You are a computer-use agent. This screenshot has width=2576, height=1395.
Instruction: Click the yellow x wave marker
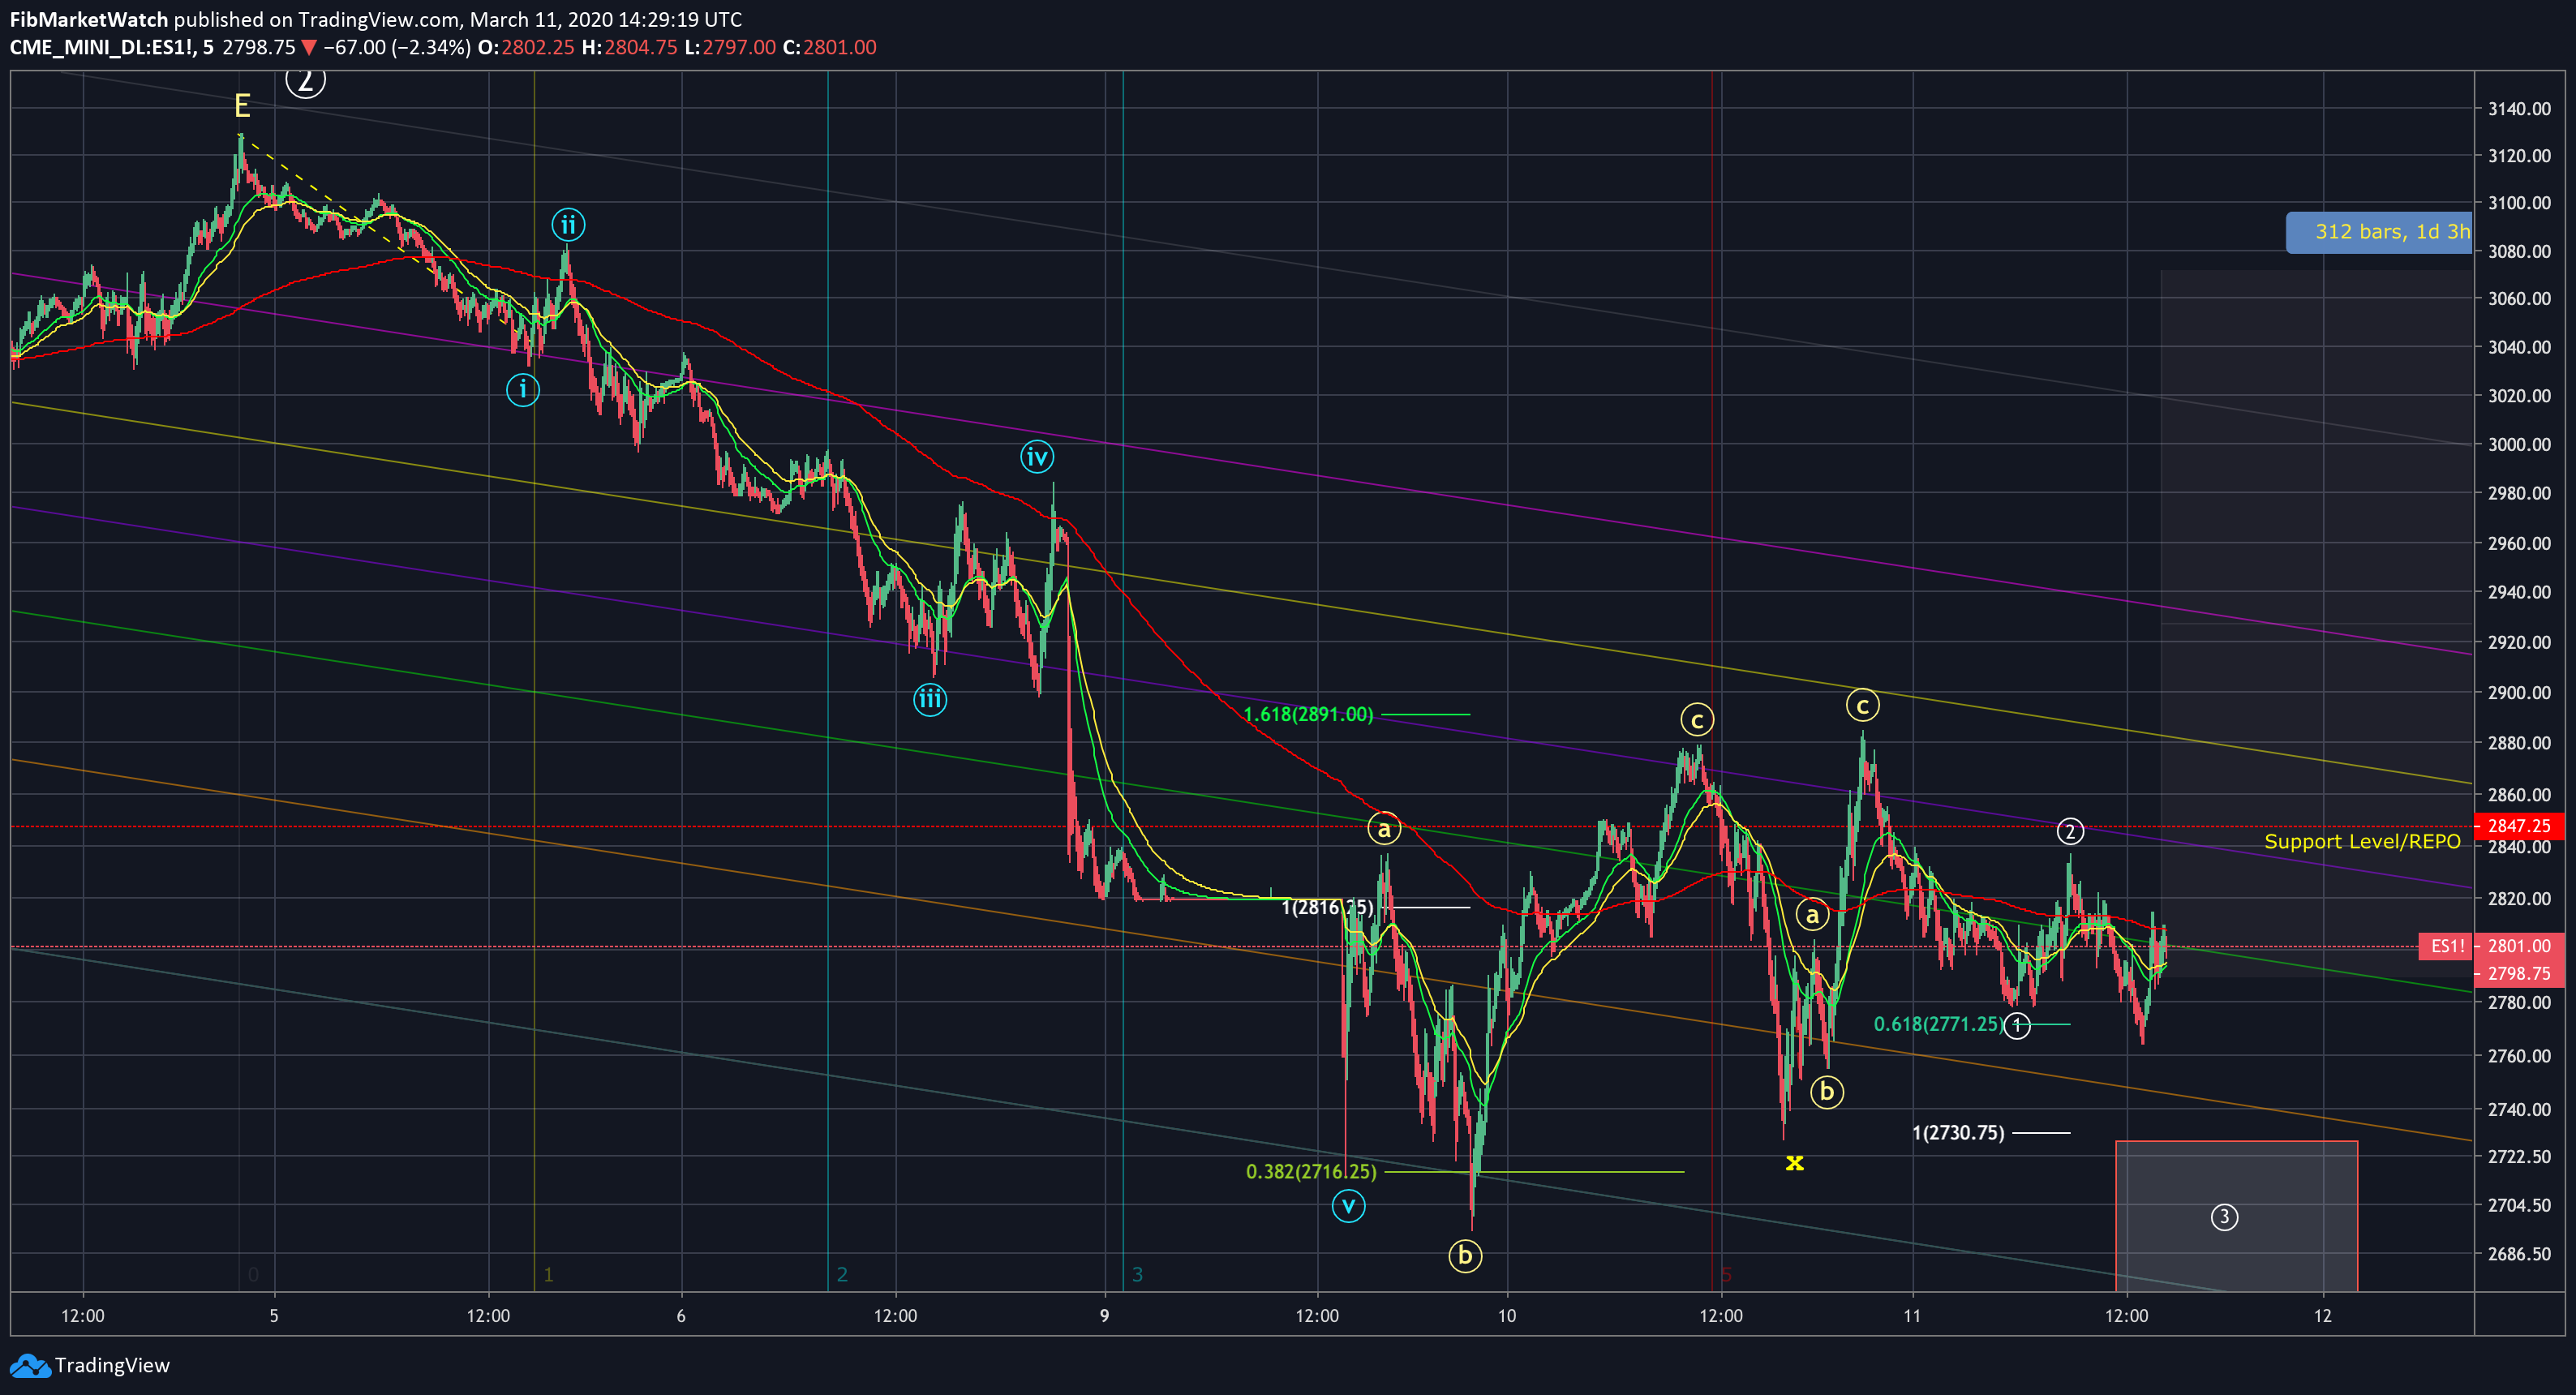pos(1795,1162)
